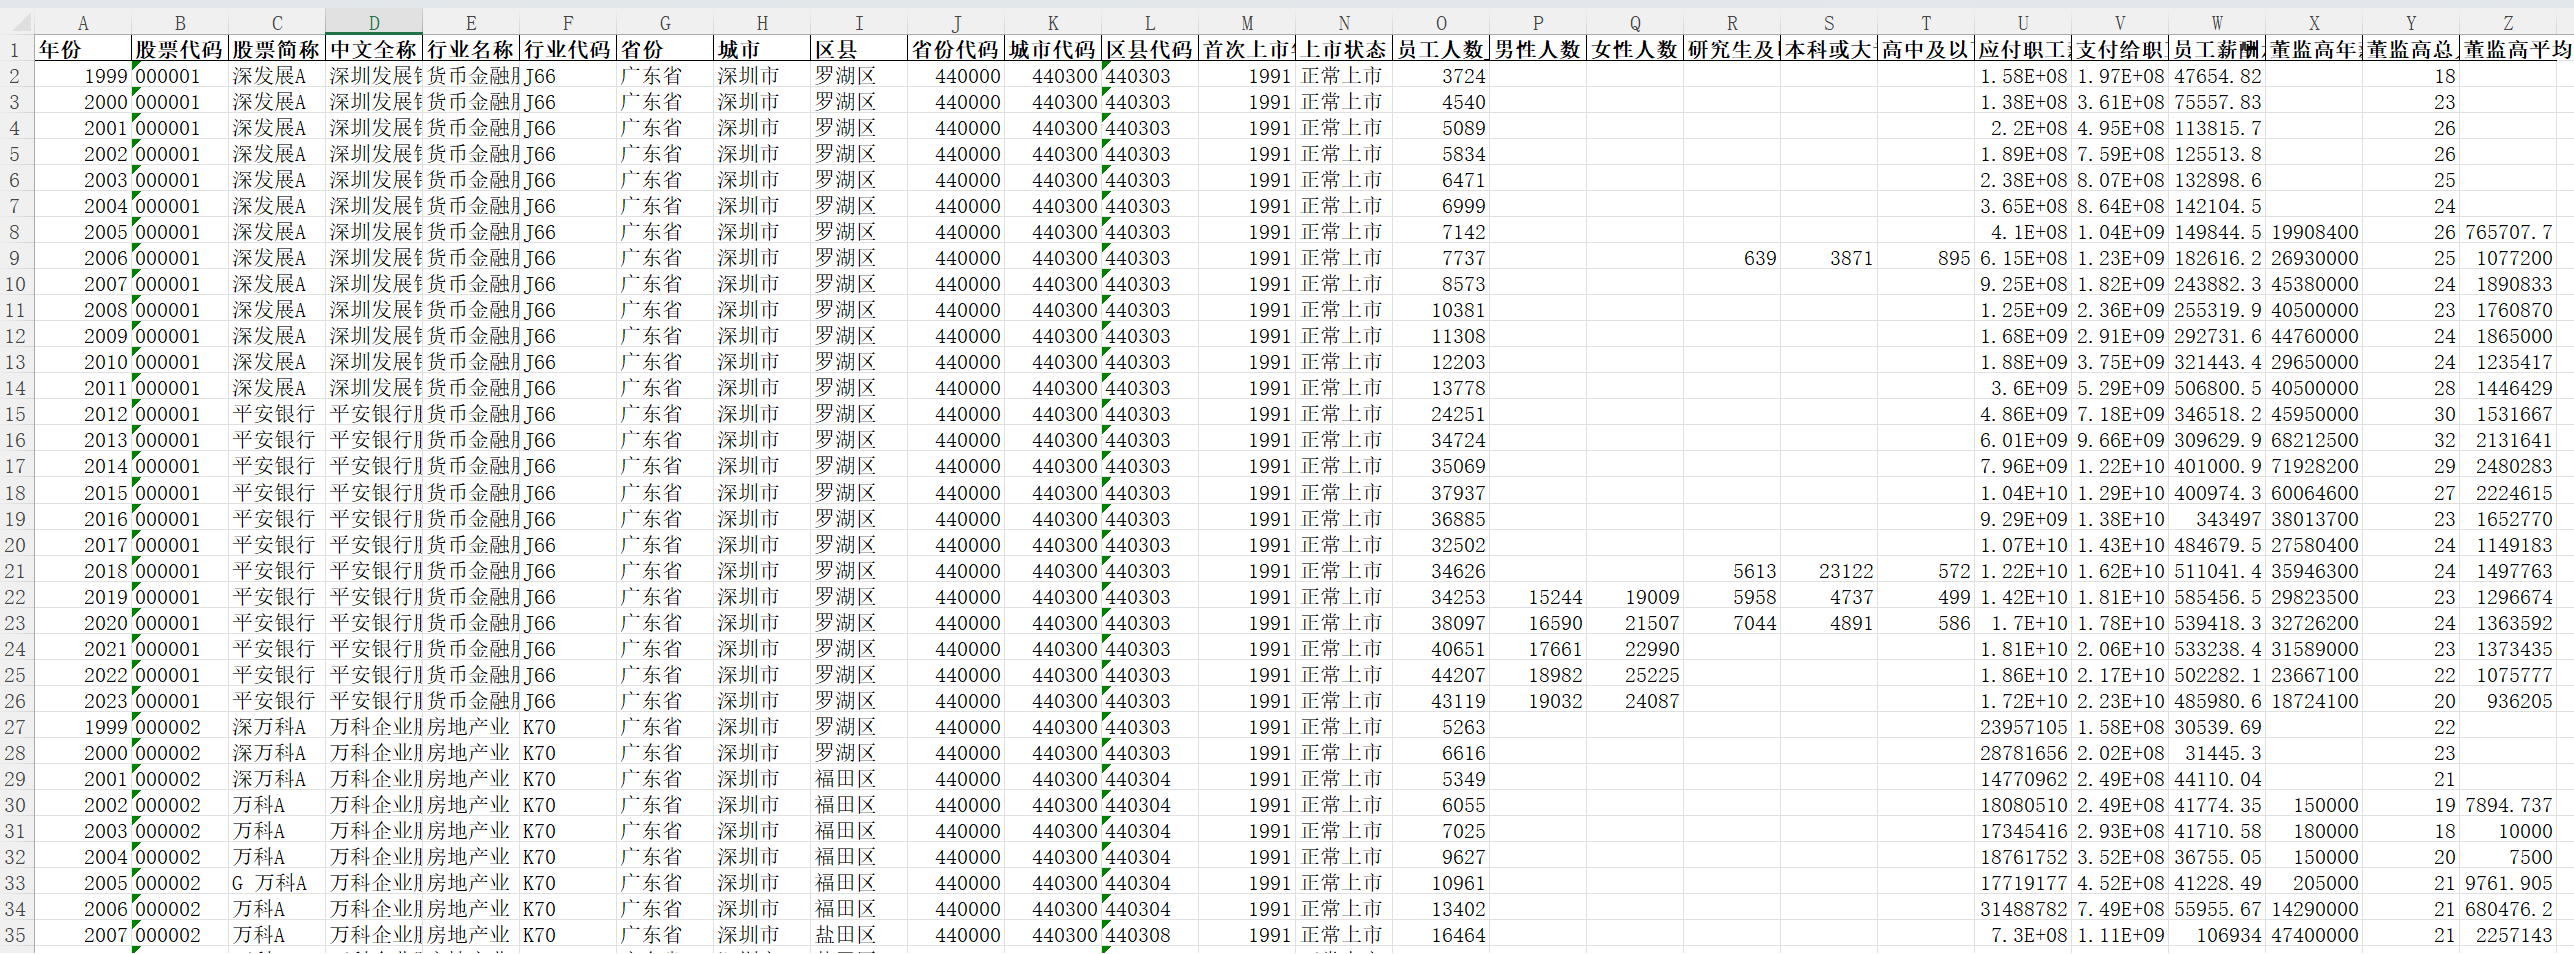
Task: Click the 股票代码 header cell
Action: (x=180, y=49)
